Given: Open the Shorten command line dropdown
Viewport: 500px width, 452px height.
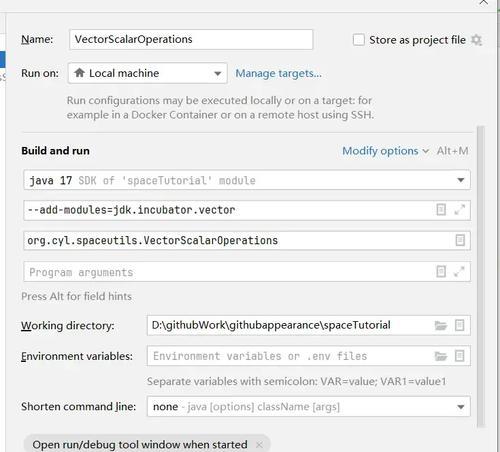Looking at the screenshot, I should (308, 407).
